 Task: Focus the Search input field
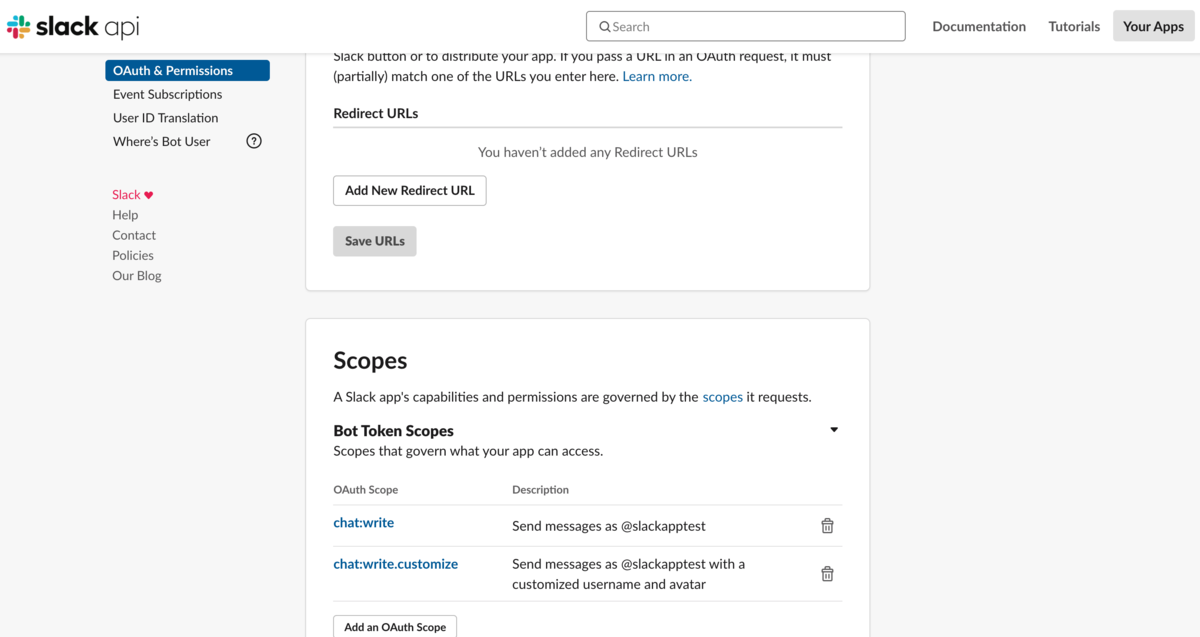[x=746, y=26]
